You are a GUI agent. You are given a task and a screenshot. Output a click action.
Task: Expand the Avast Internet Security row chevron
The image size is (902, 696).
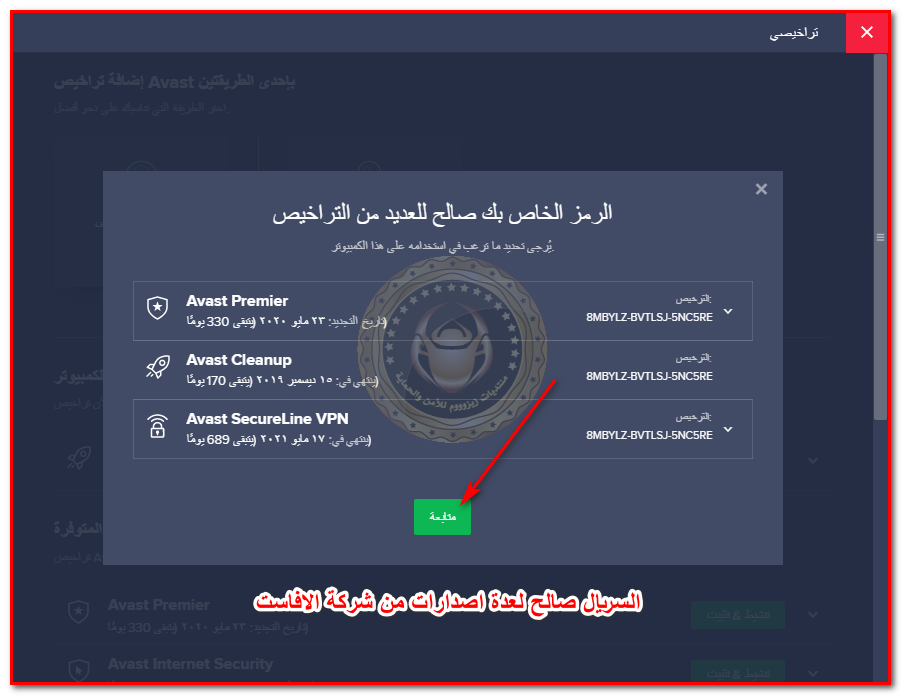[x=813, y=673]
